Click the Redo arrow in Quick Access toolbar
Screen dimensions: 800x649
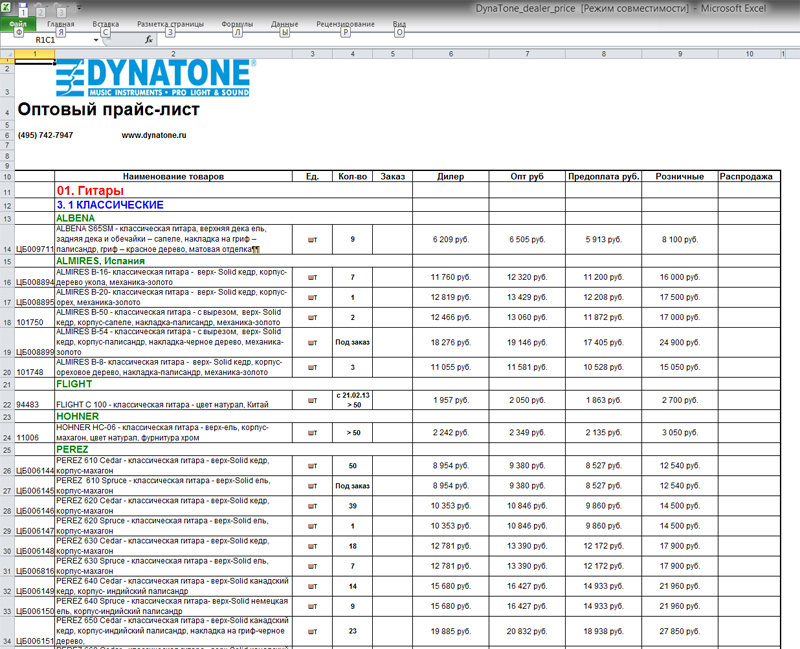(60, 8)
